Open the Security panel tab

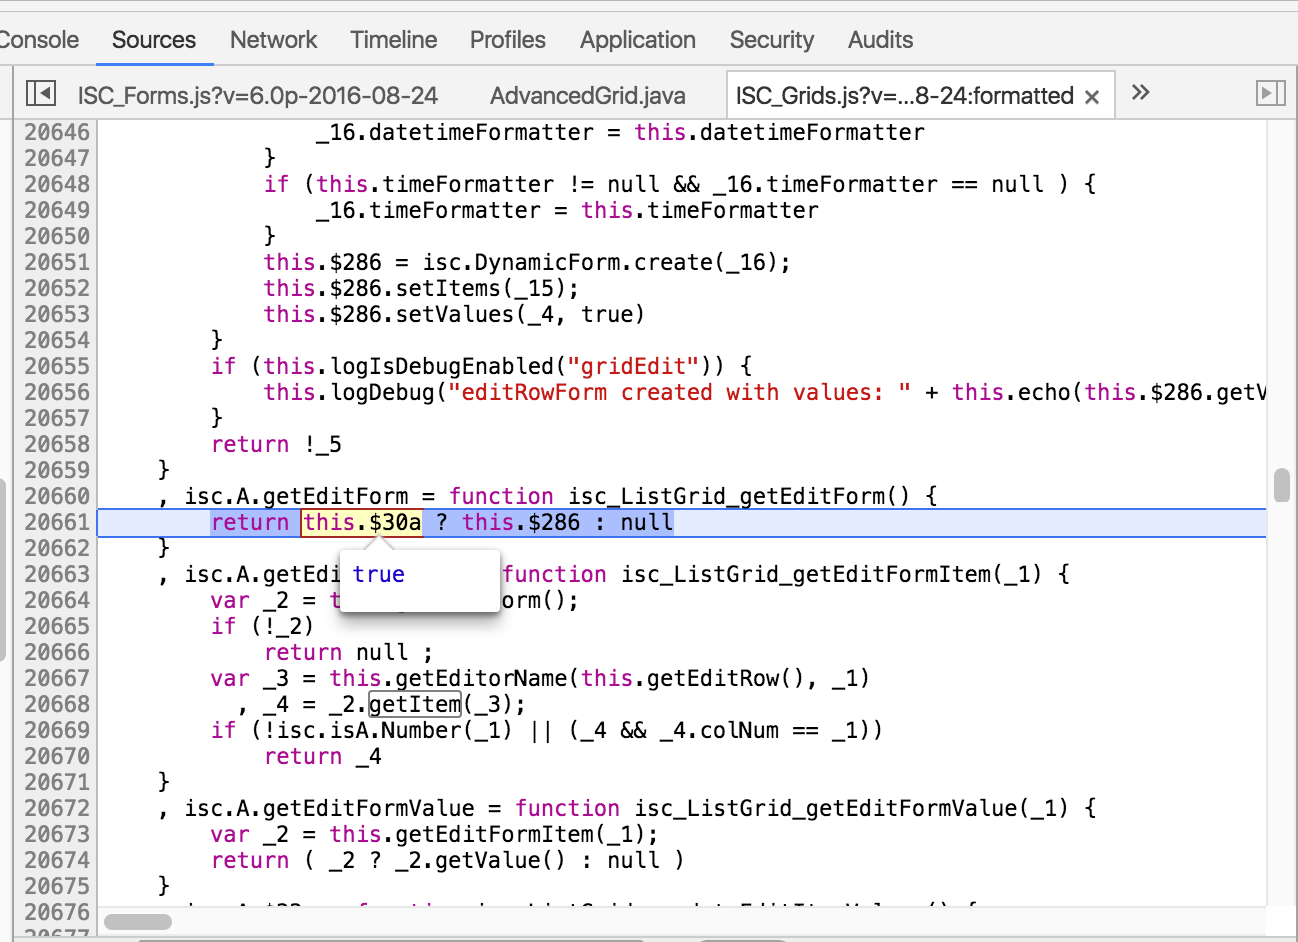coord(771,40)
